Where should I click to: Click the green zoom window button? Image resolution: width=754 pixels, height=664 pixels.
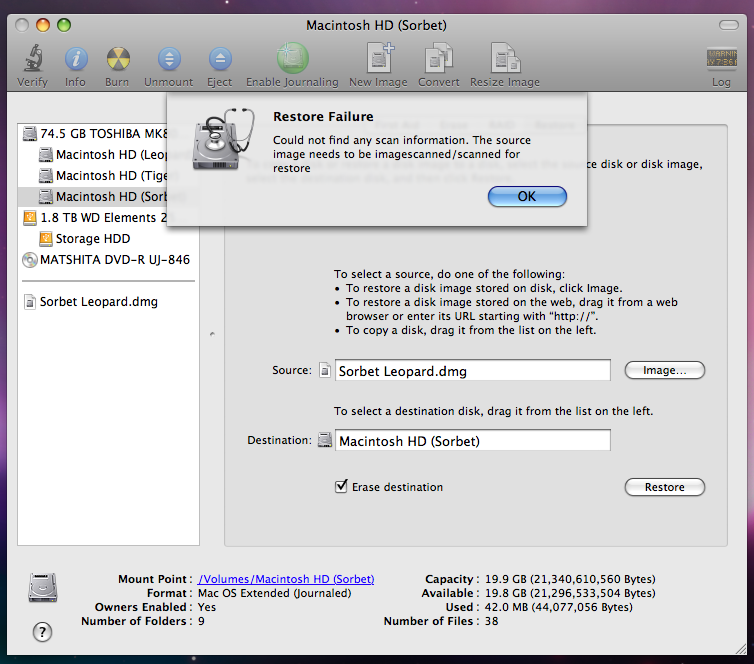(x=64, y=25)
